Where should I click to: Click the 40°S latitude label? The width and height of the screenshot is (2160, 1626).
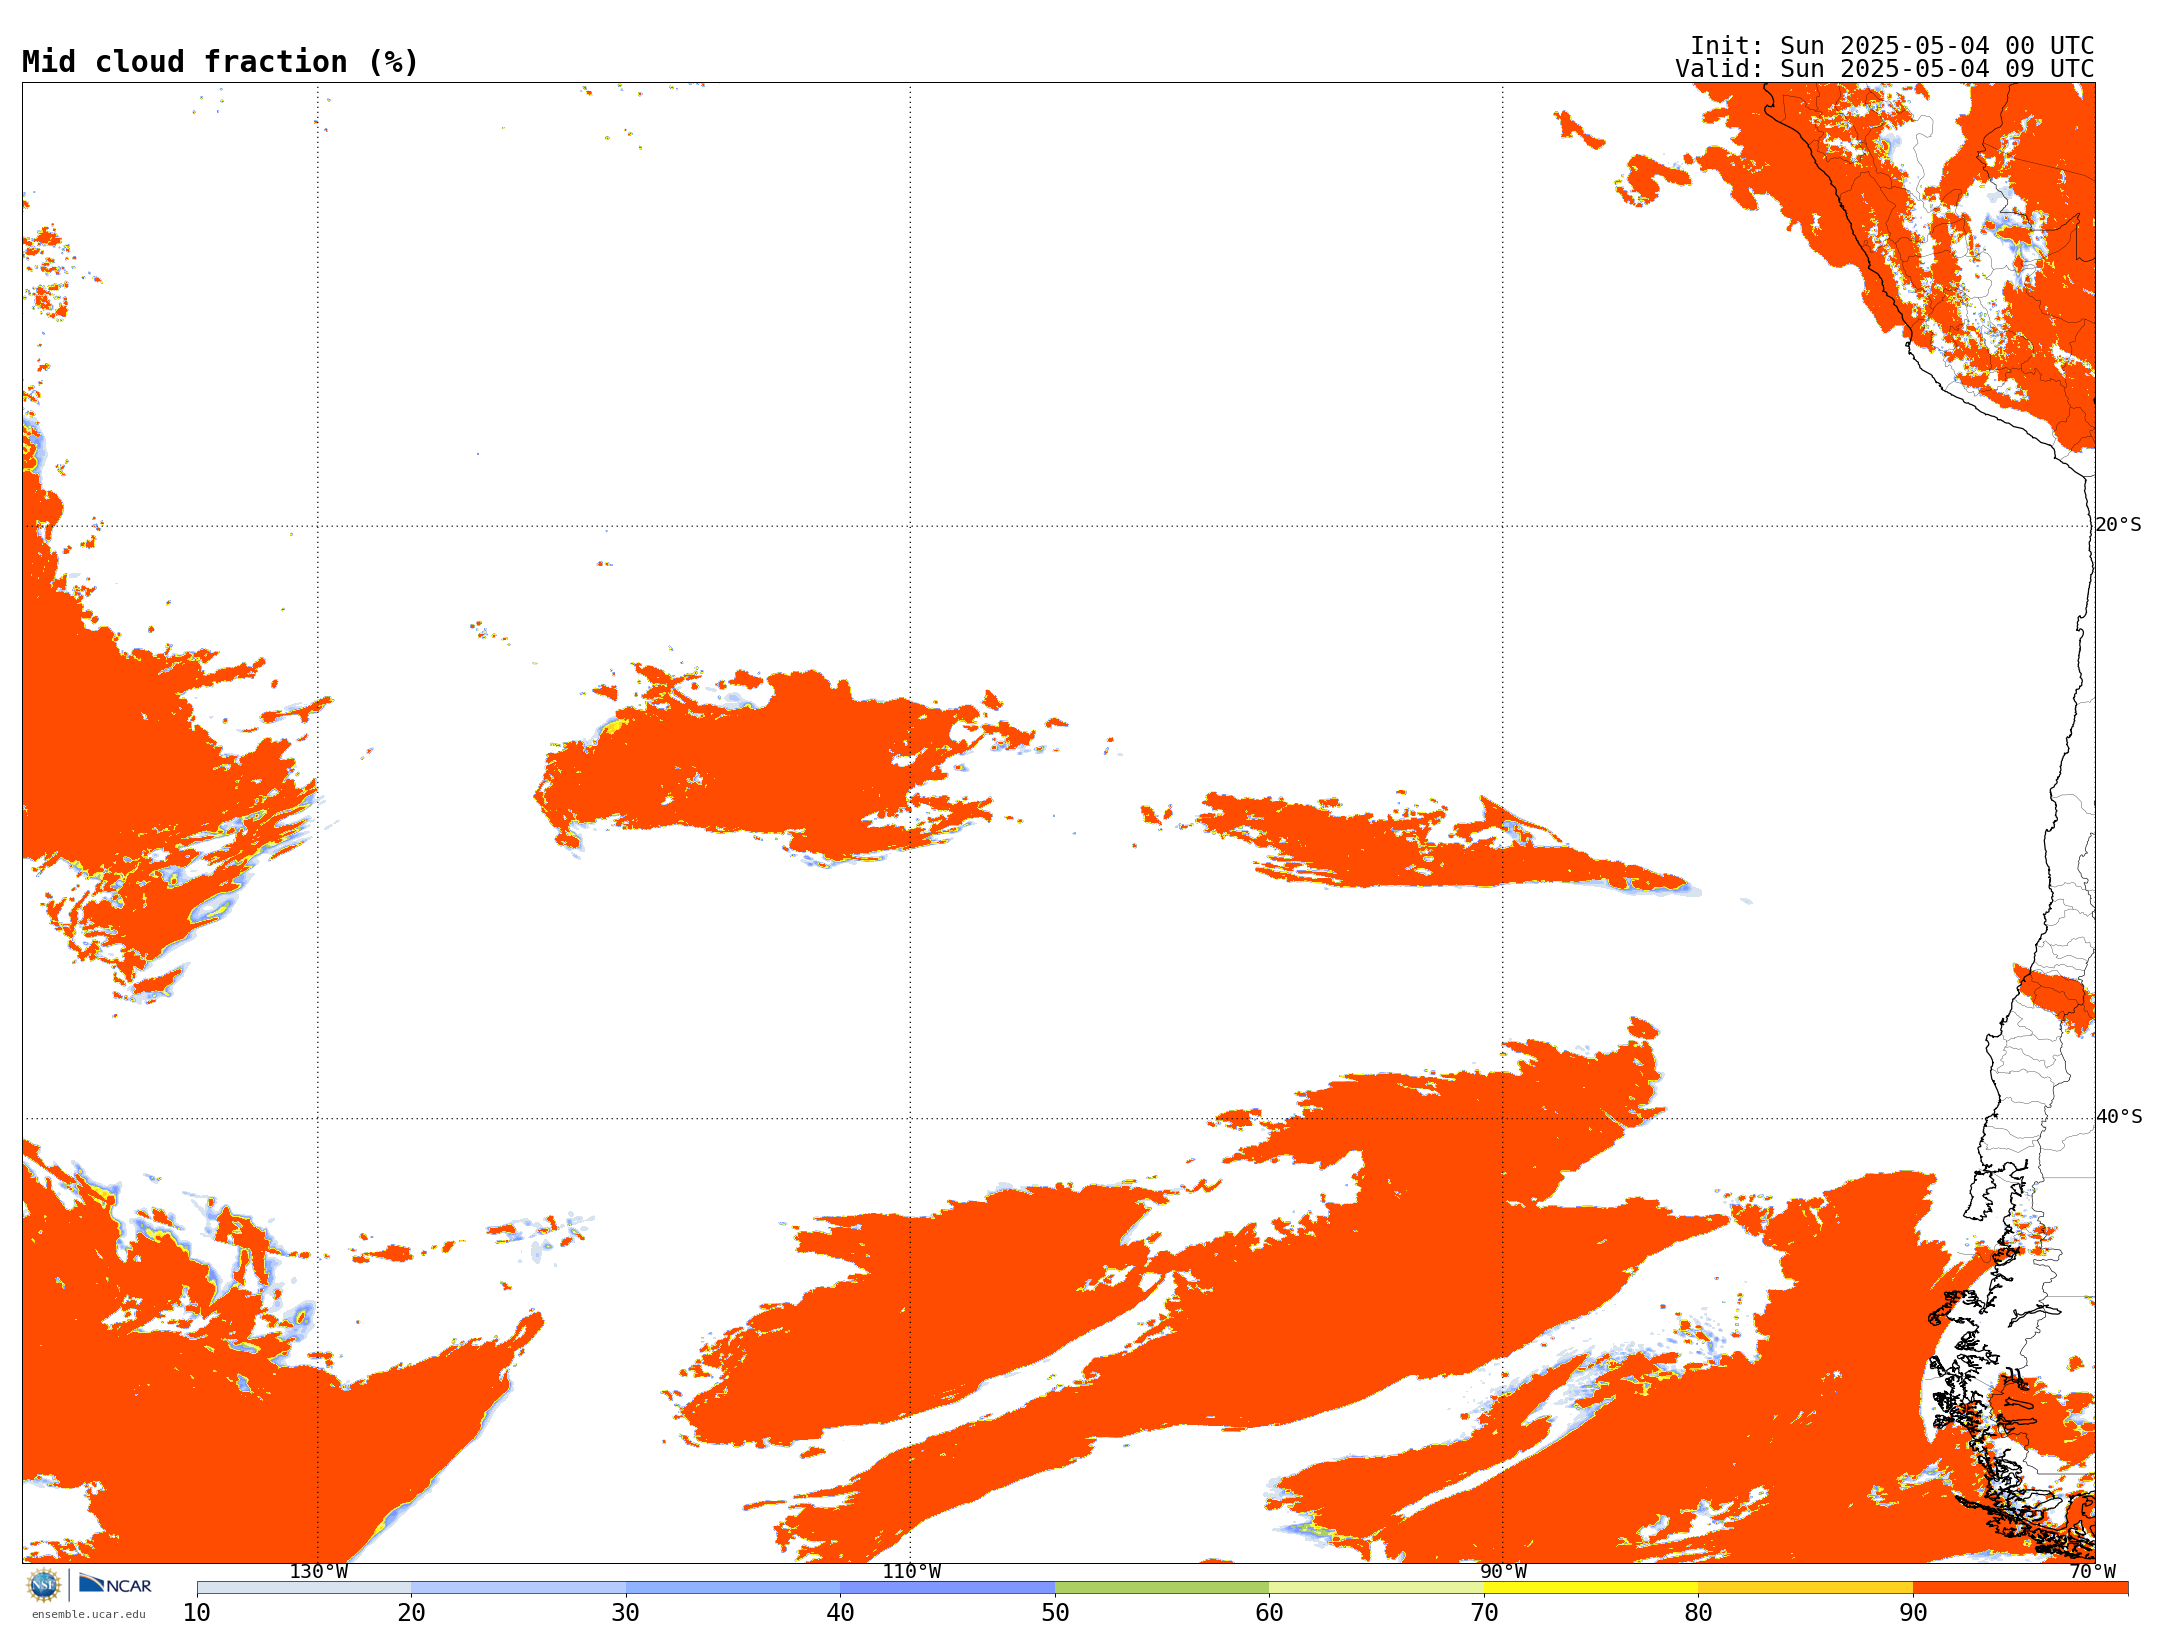[2119, 1117]
